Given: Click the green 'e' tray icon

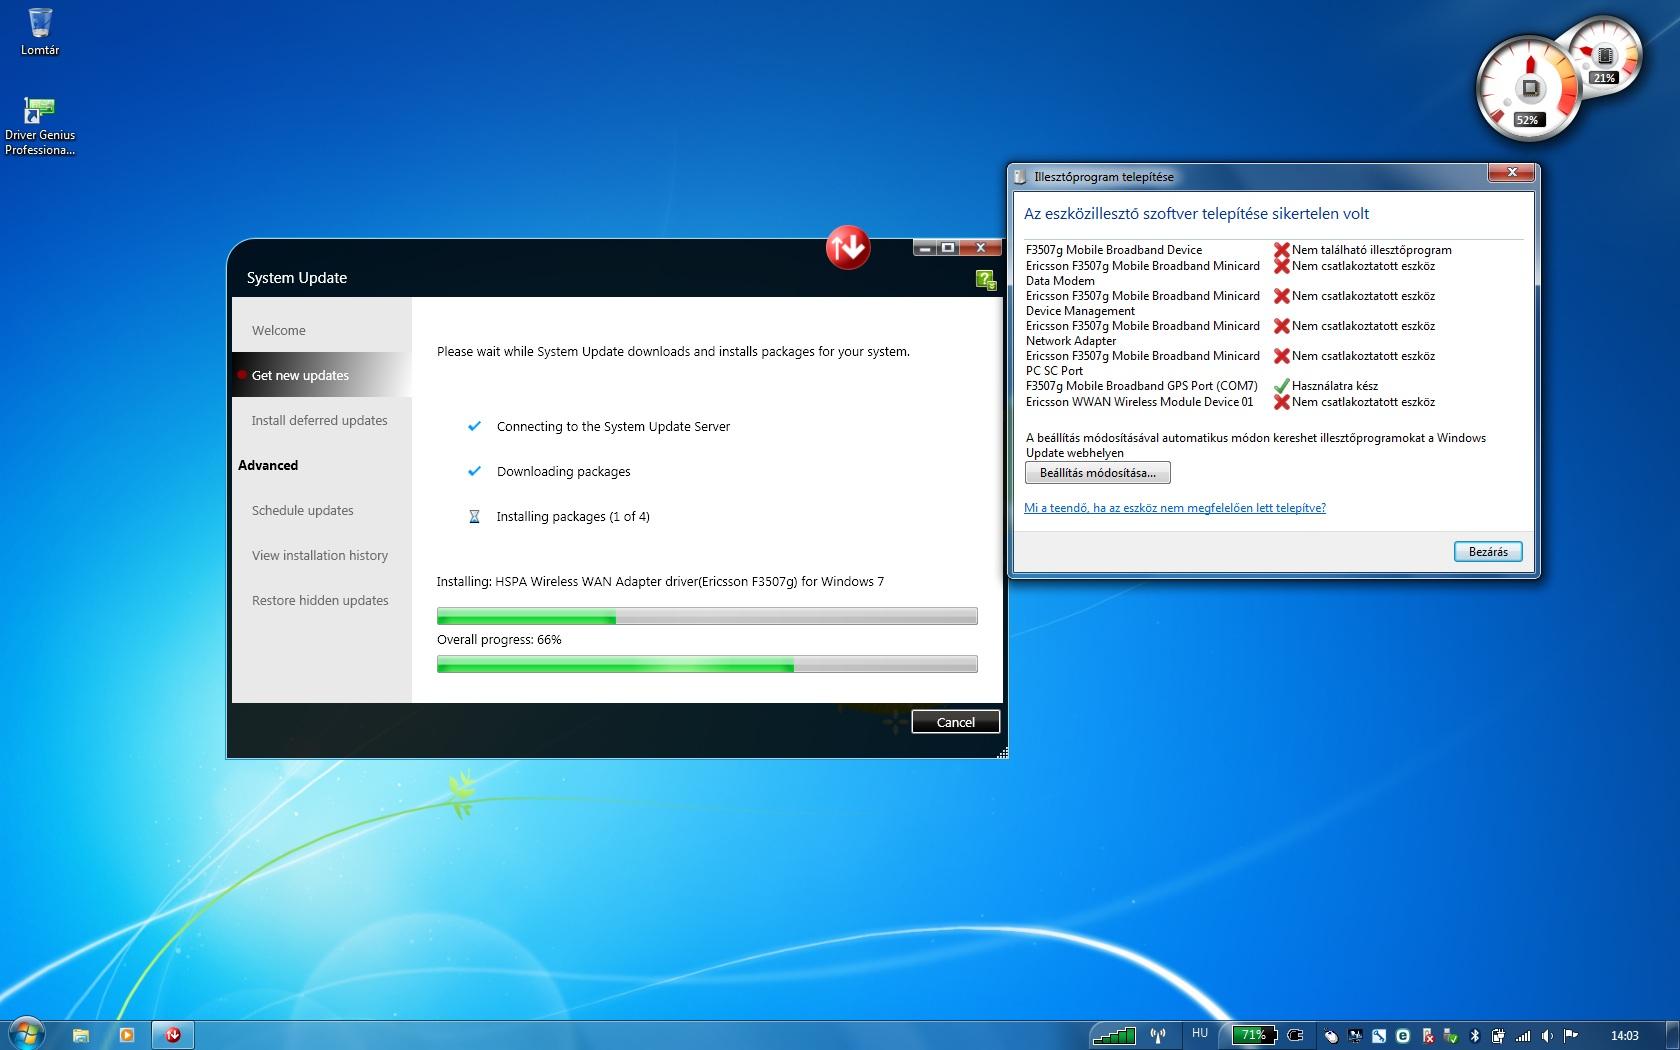Looking at the screenshot, I should point(1403,1036).
